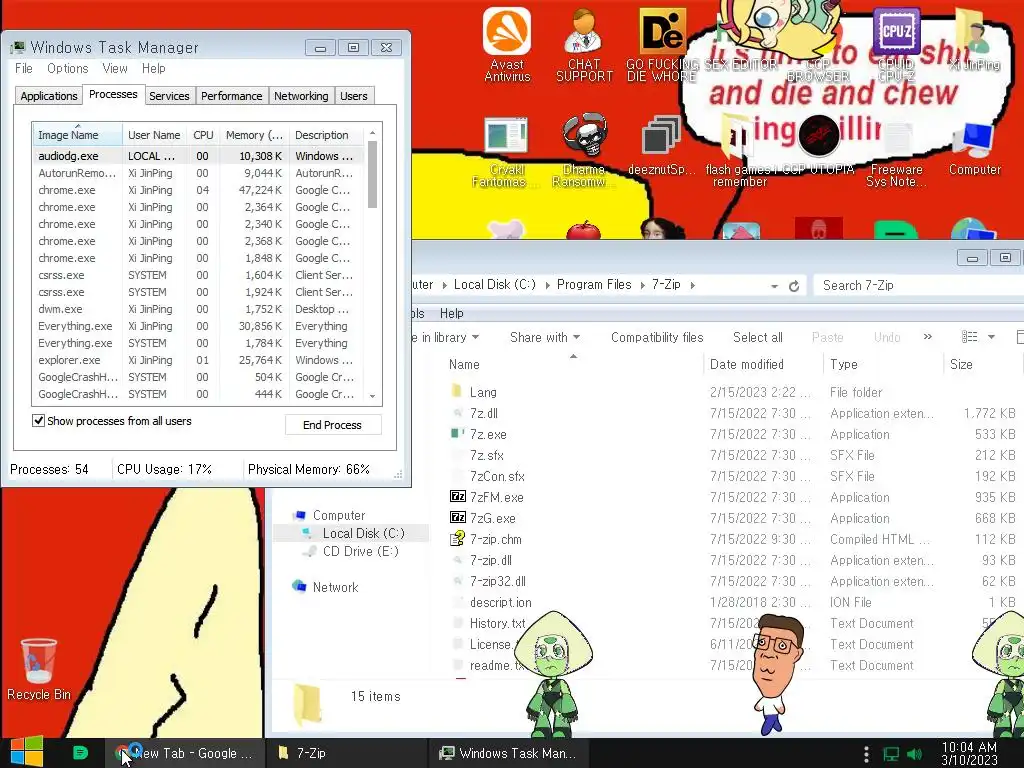
Task: Open the change view dropdown arrow
Action: tap(991, 337)
